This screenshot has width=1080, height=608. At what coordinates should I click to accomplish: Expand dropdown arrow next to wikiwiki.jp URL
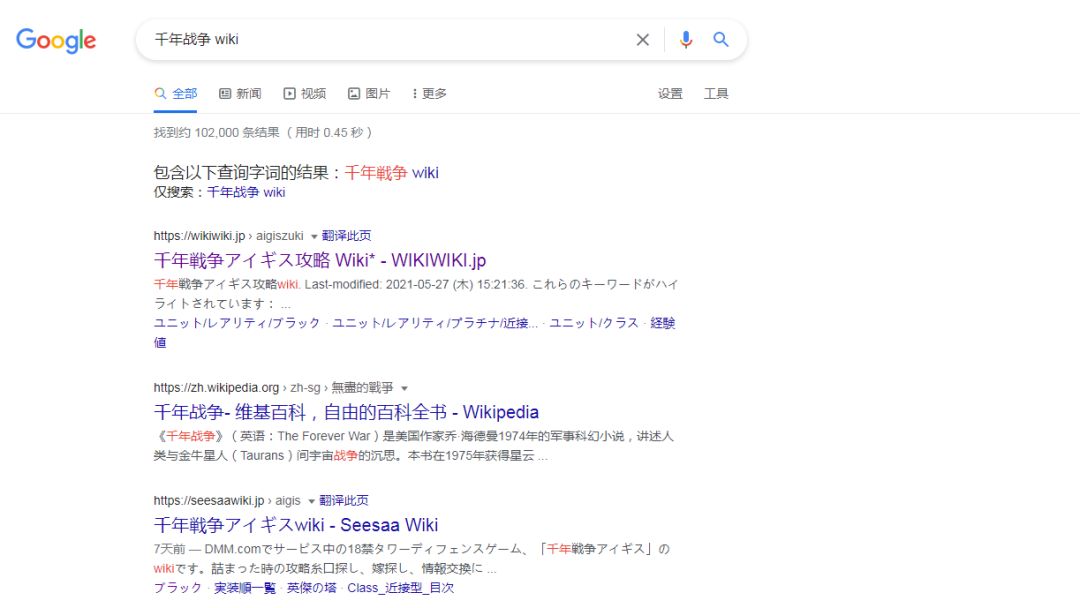(x=313, y=236)
